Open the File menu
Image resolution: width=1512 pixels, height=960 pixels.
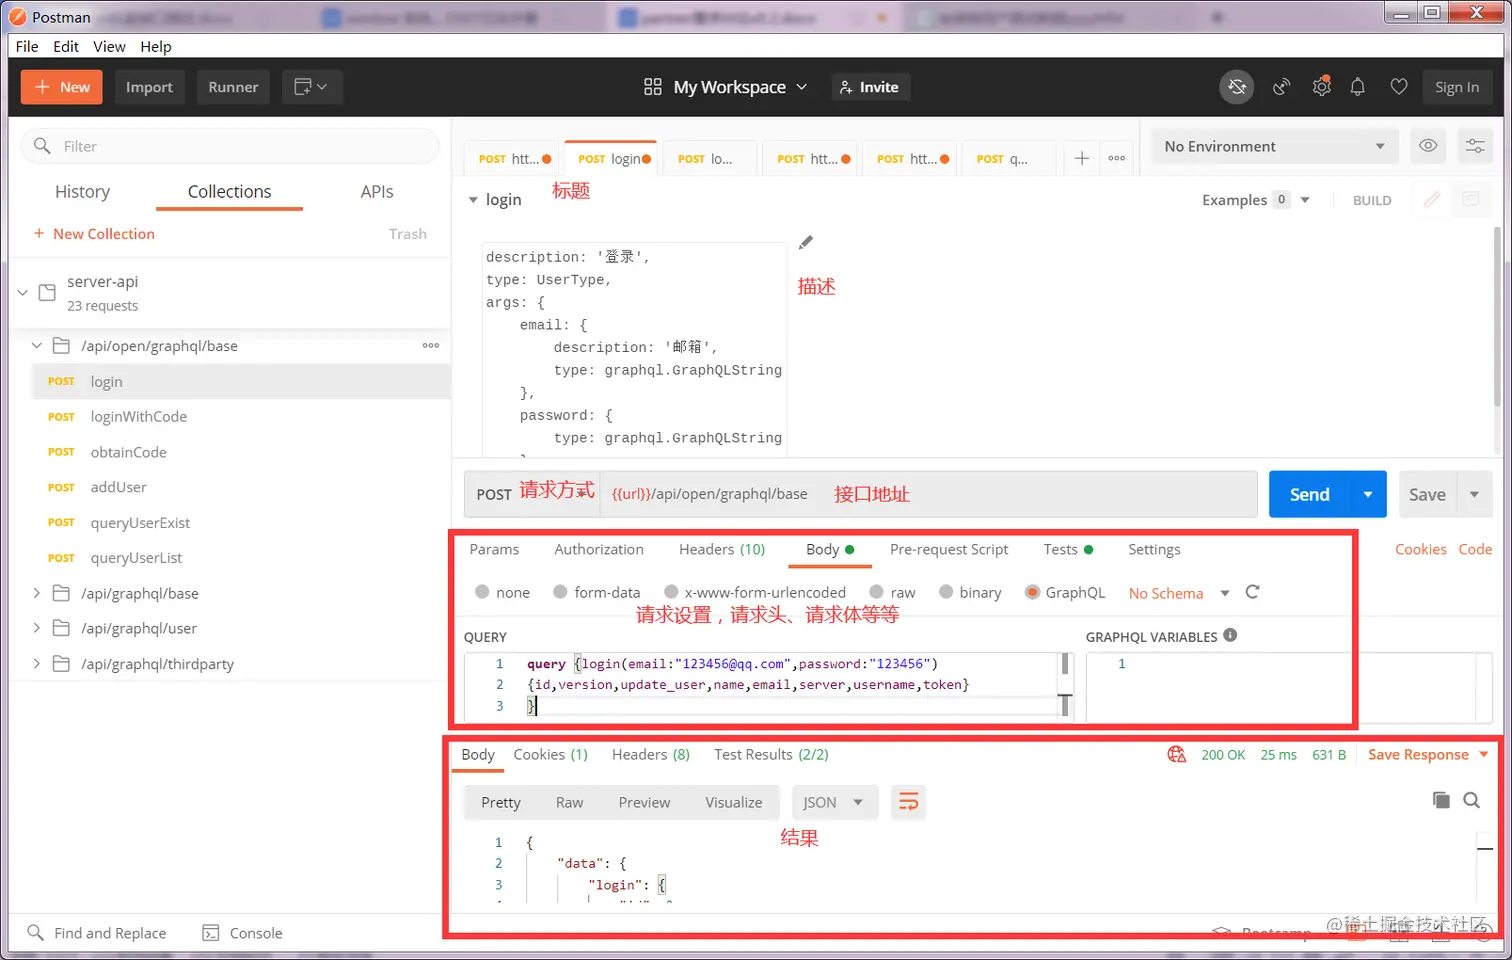pyautogui.click(x=27, y=46)
